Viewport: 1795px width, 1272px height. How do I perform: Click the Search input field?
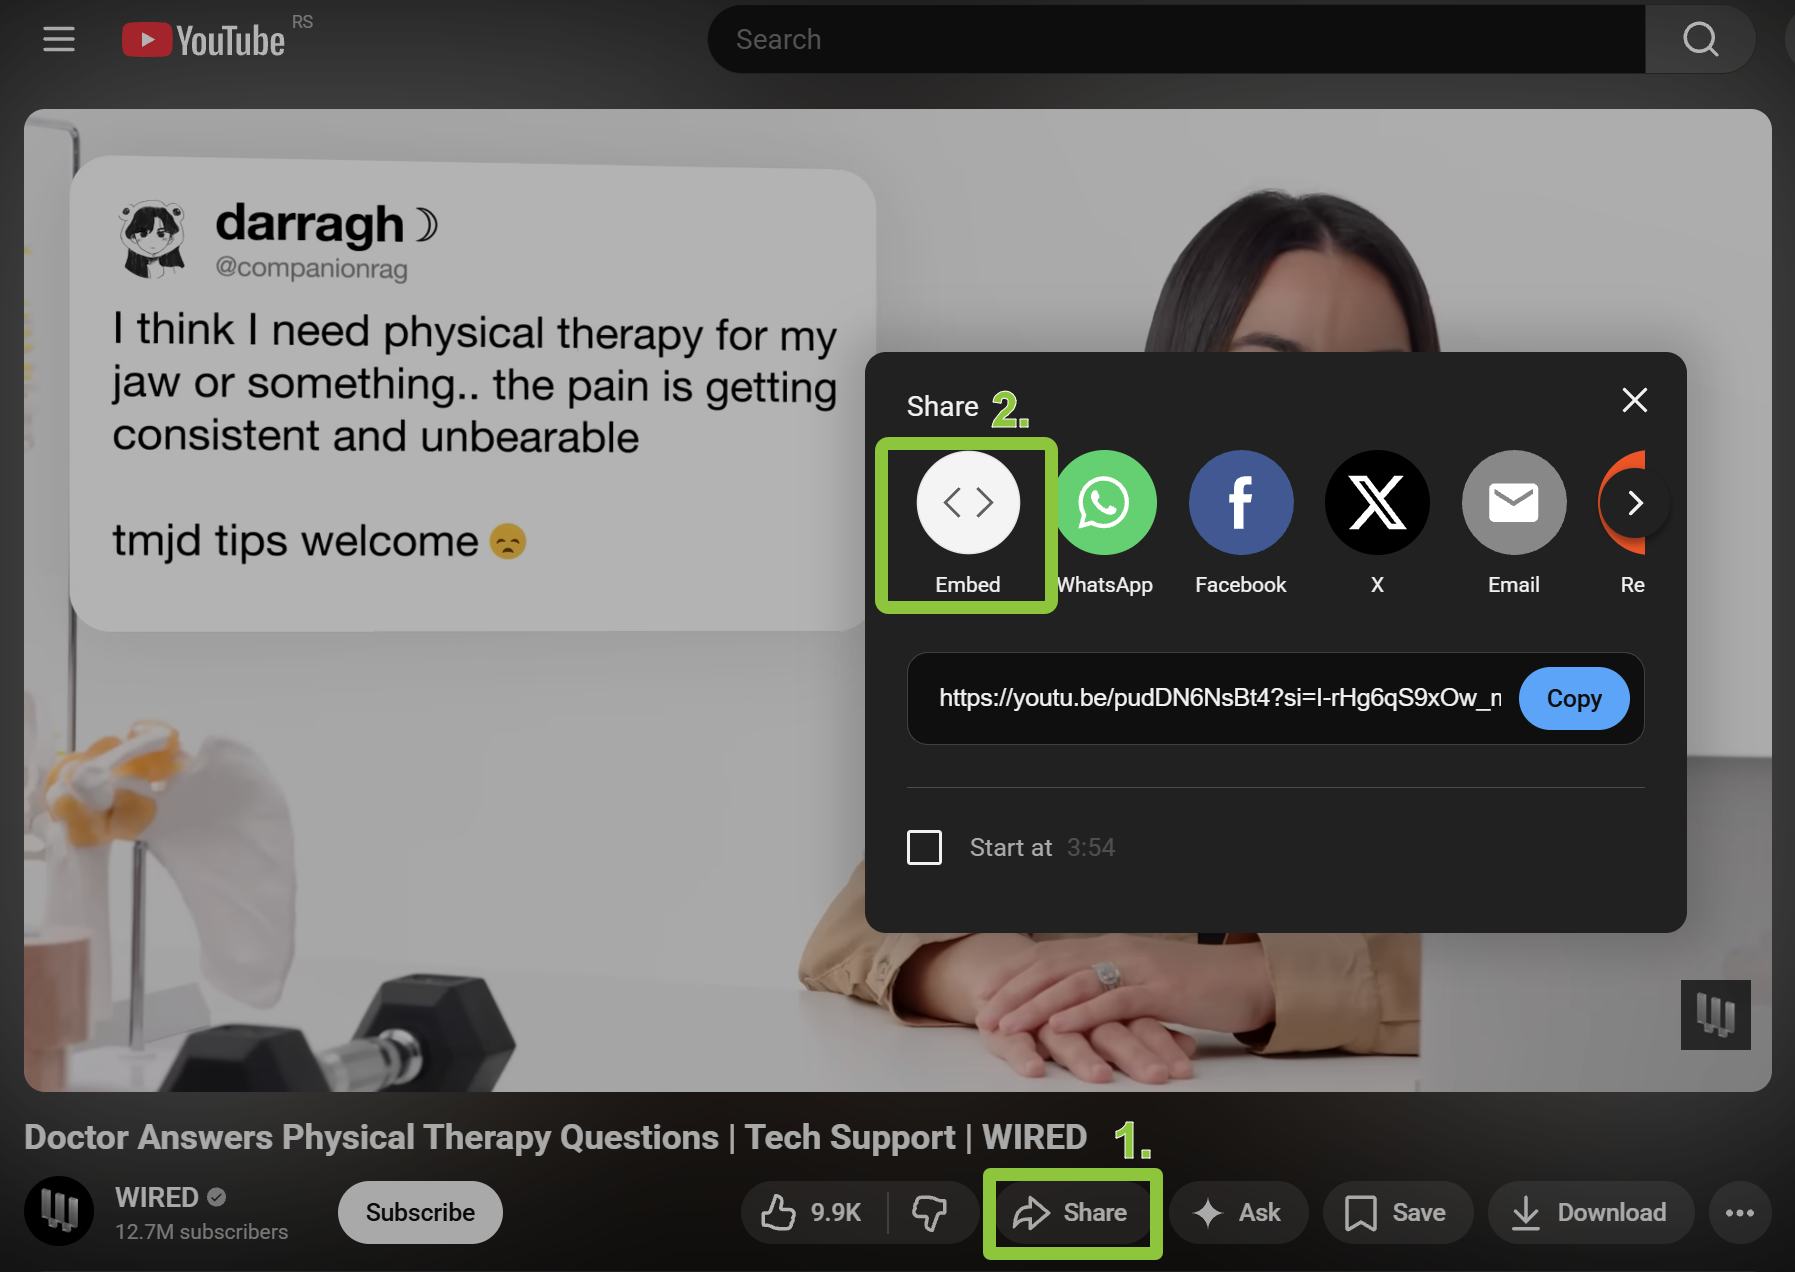tap(1176, 40)
